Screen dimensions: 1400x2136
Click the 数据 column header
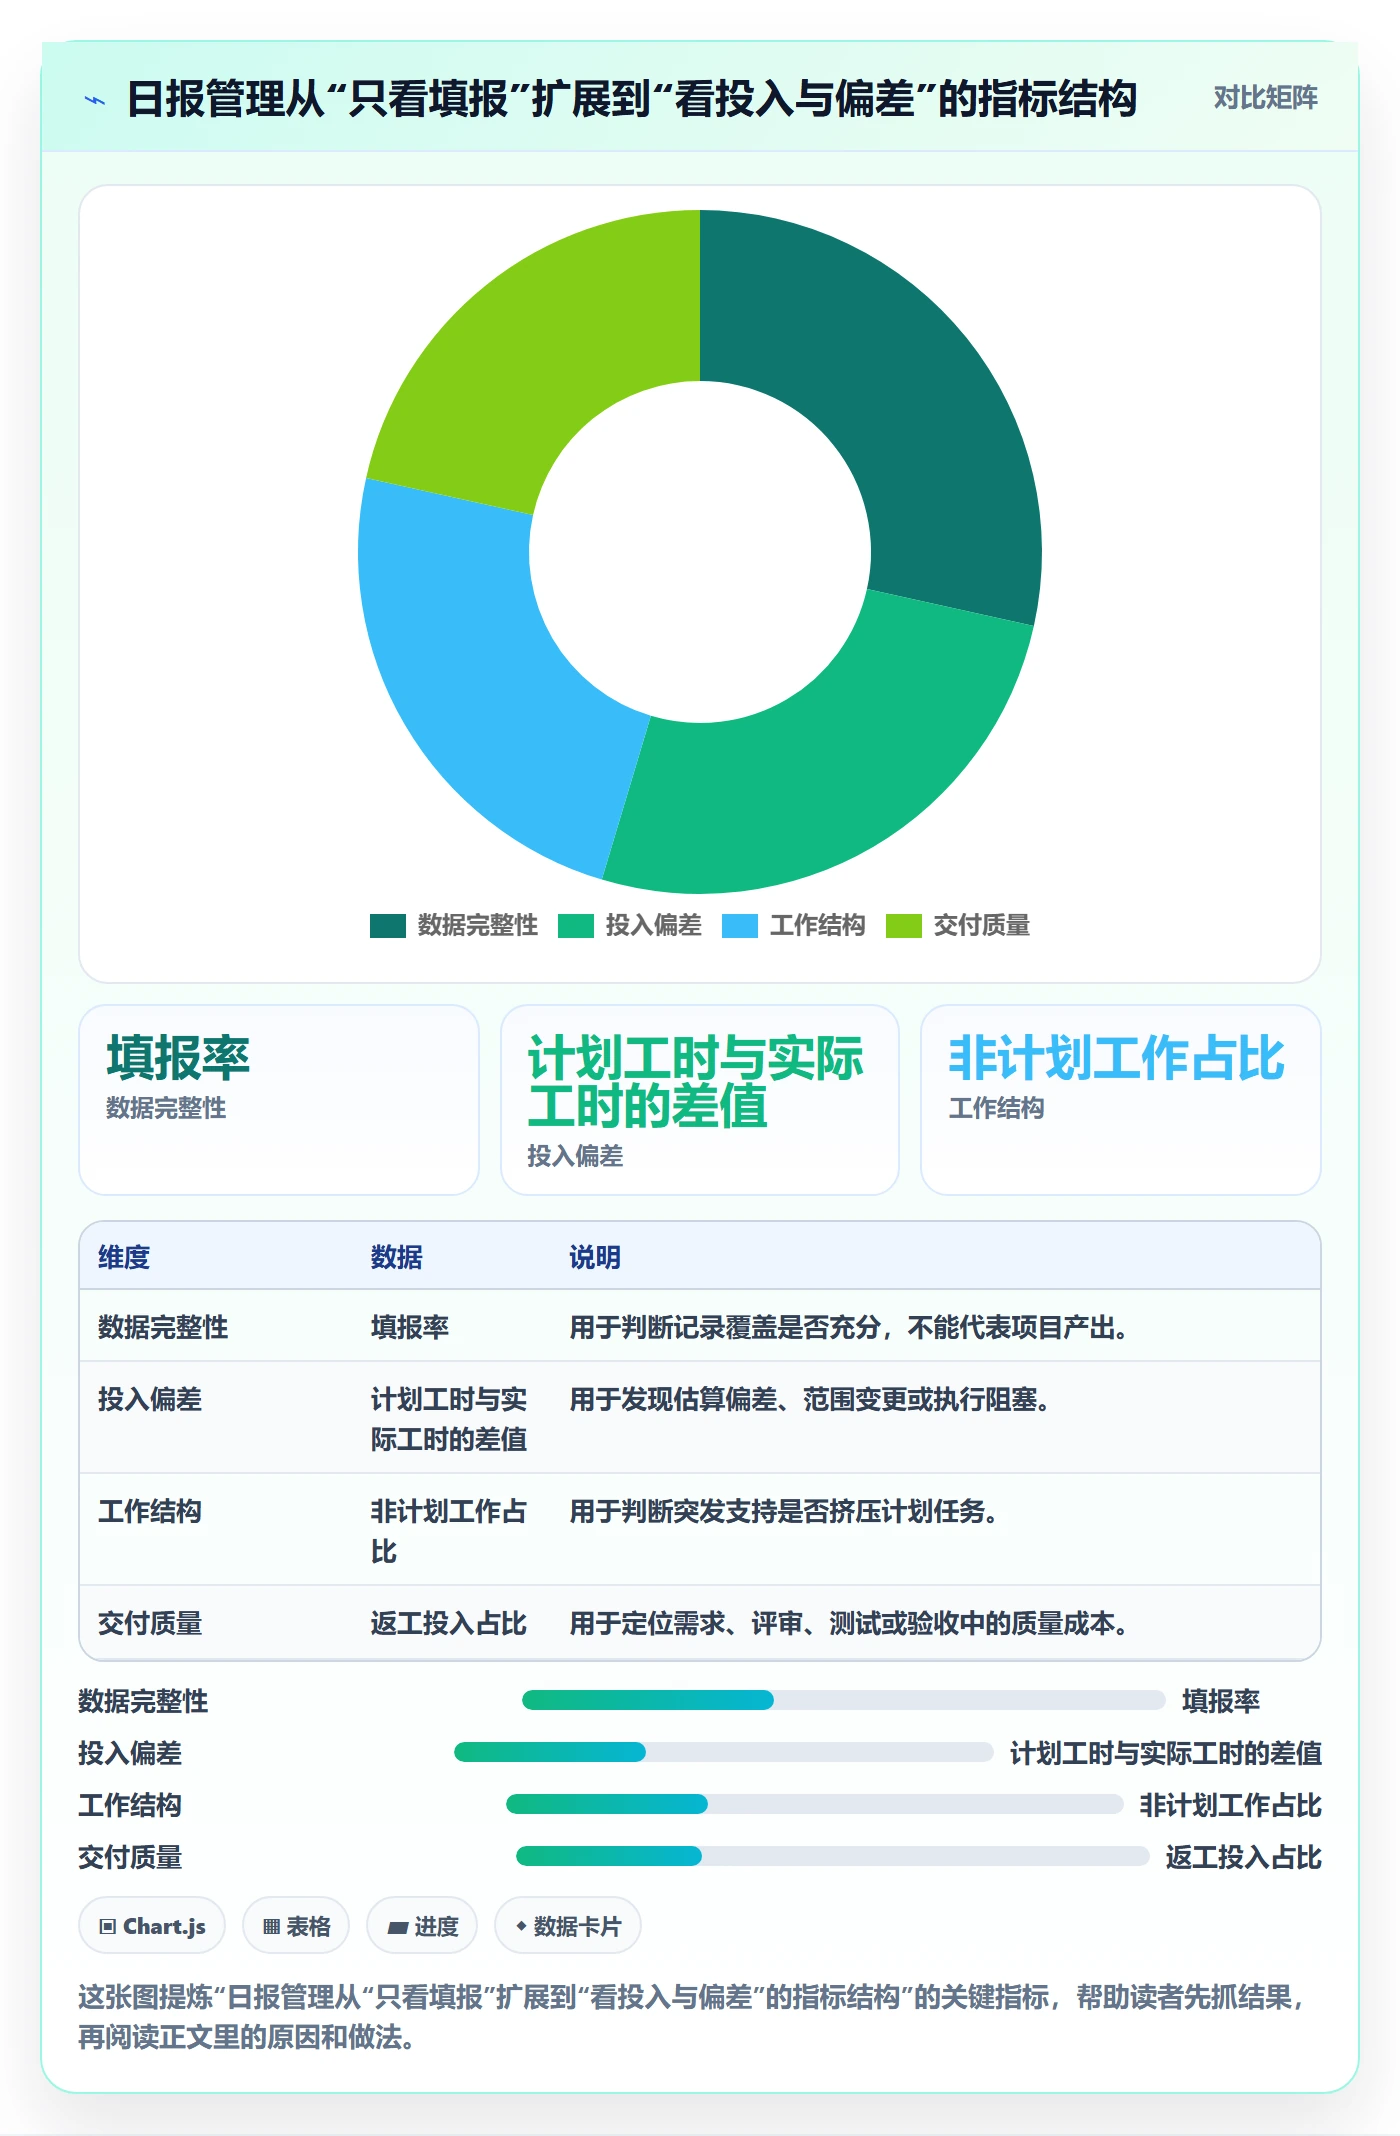[397, 1257]
